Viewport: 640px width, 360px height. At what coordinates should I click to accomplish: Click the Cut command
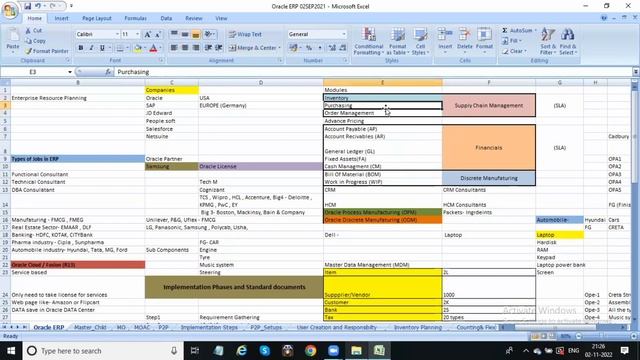33,31
